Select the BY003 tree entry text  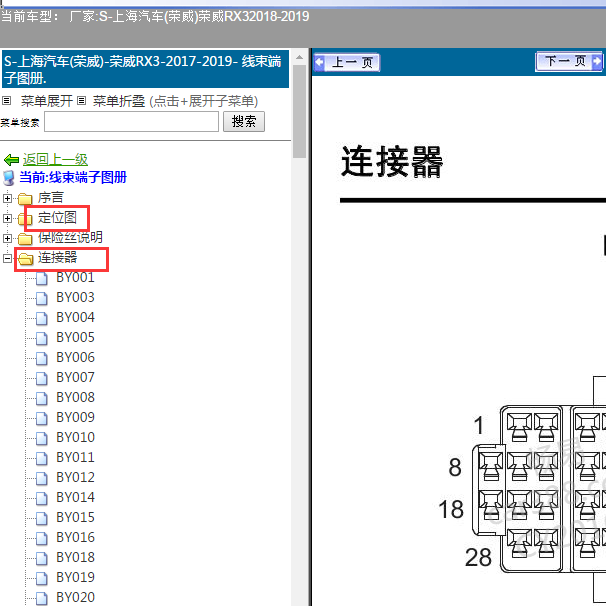(75, 297)
